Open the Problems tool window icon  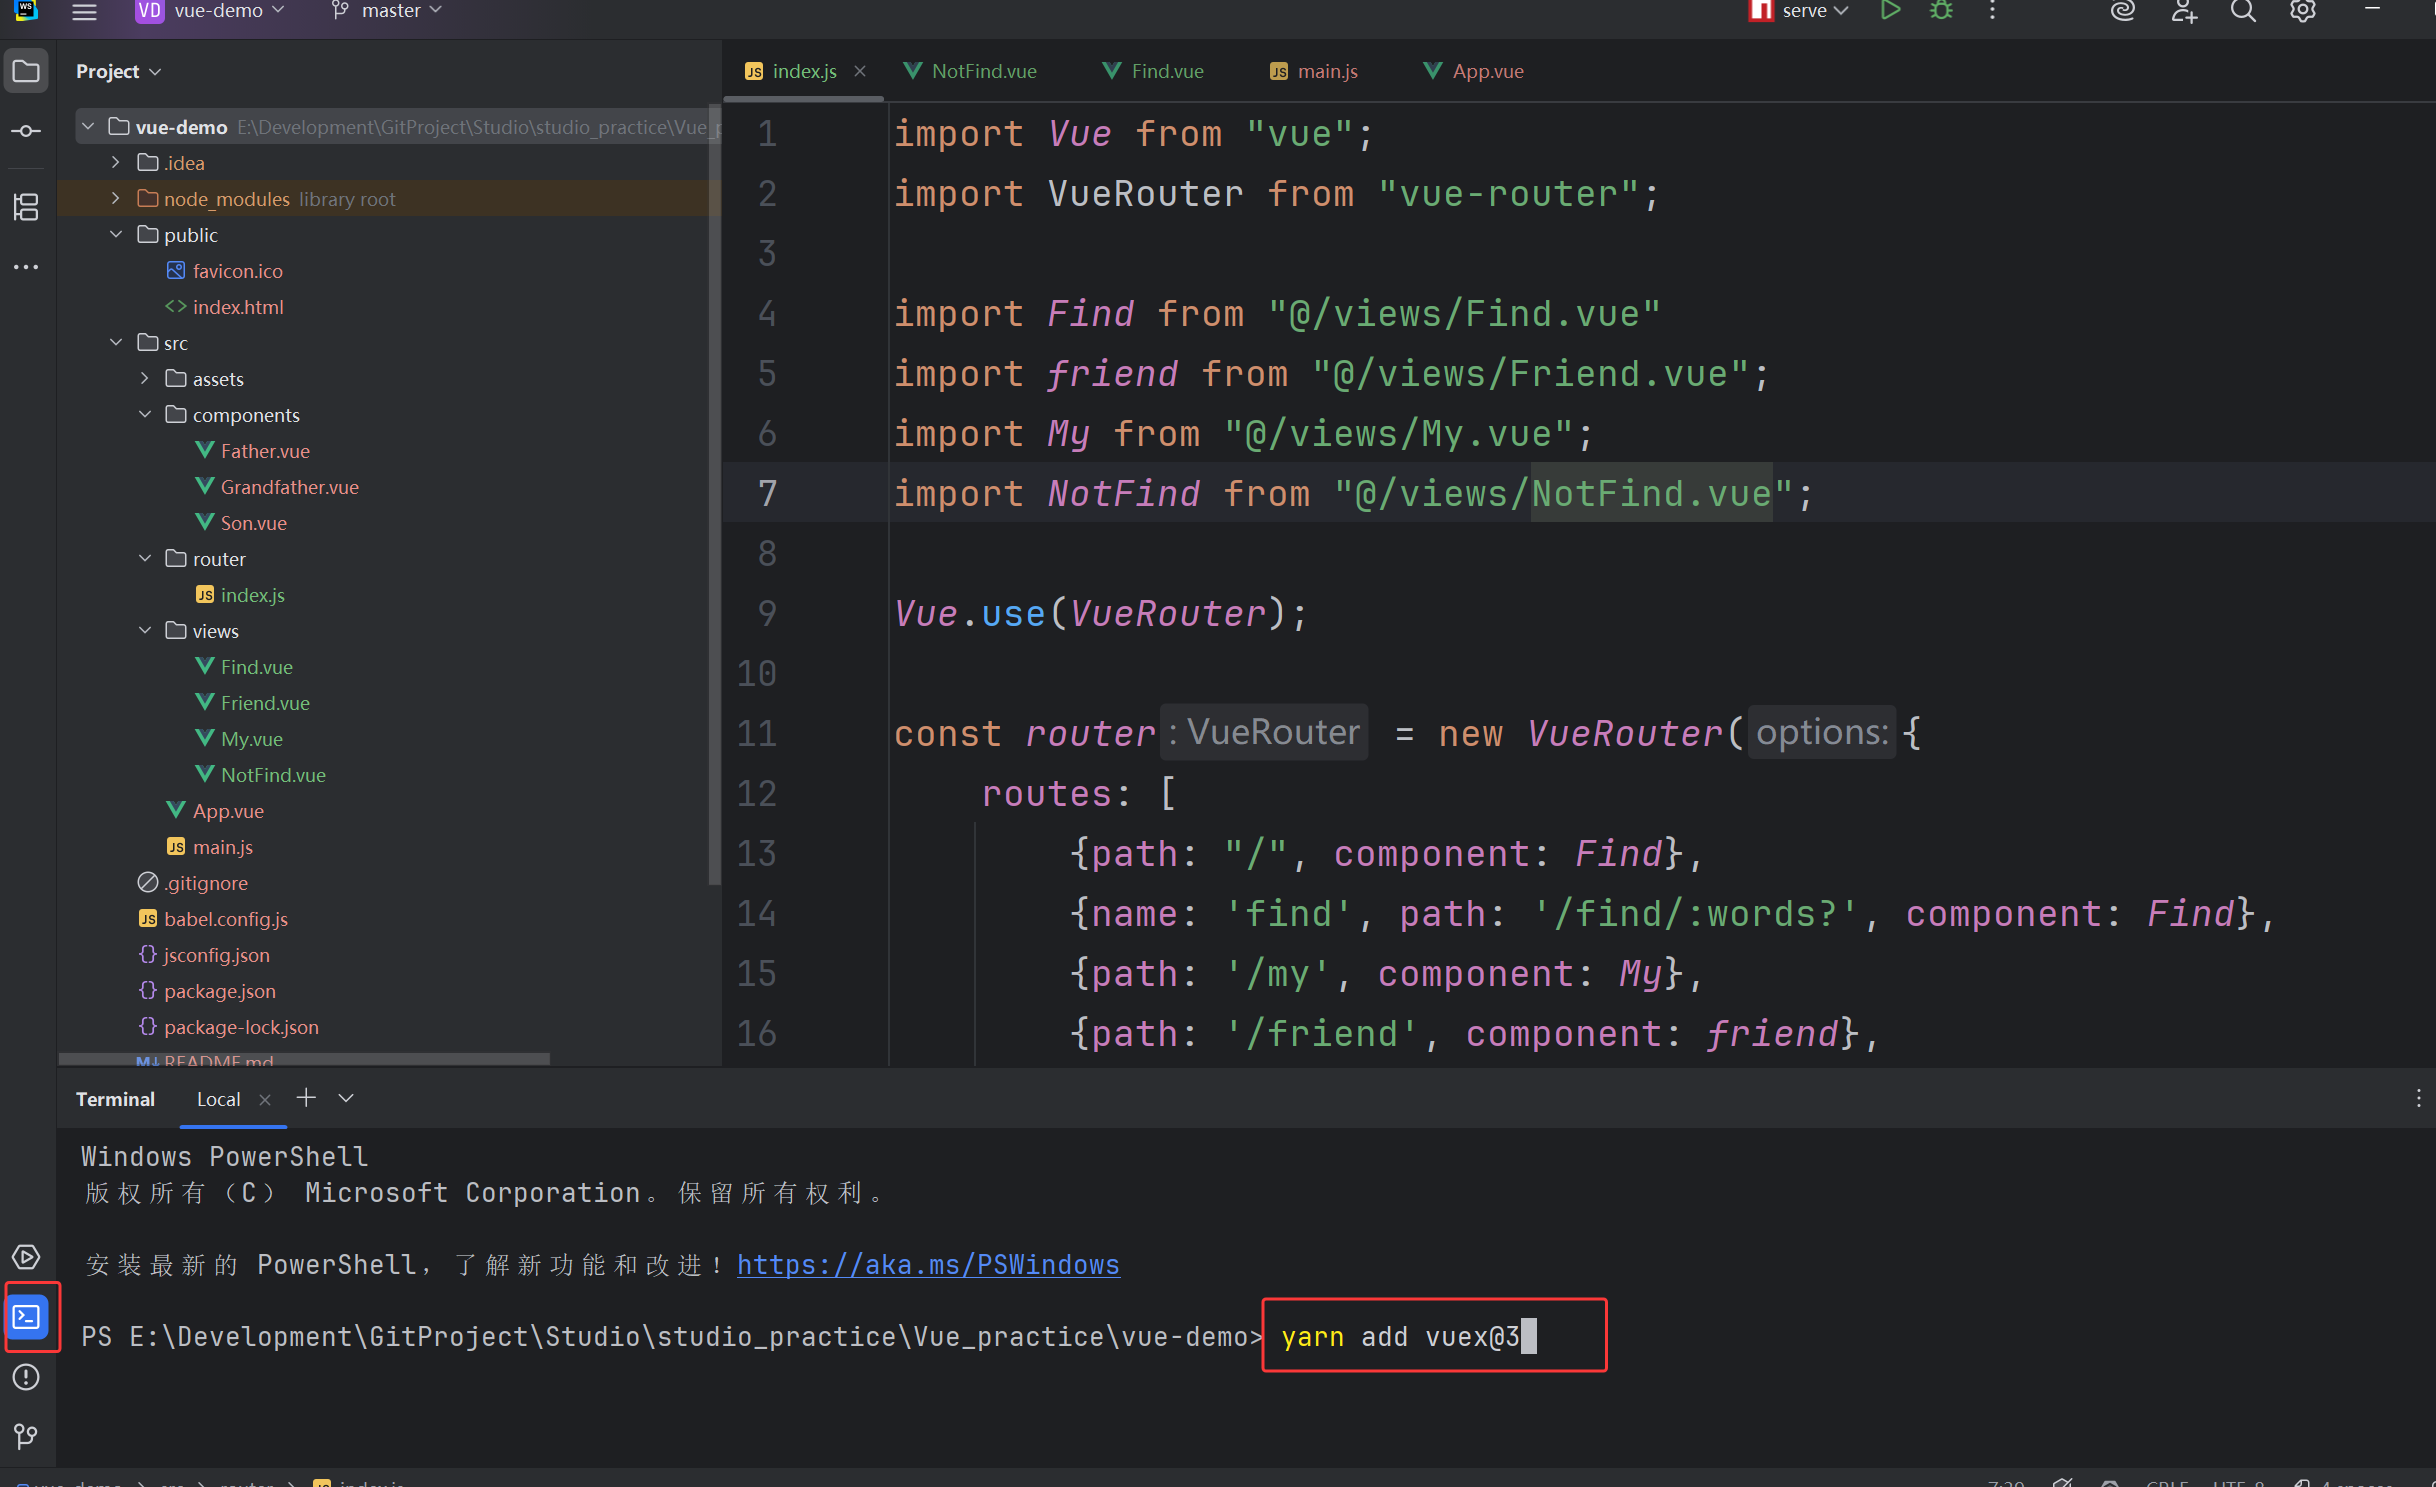pos(26,1377)
